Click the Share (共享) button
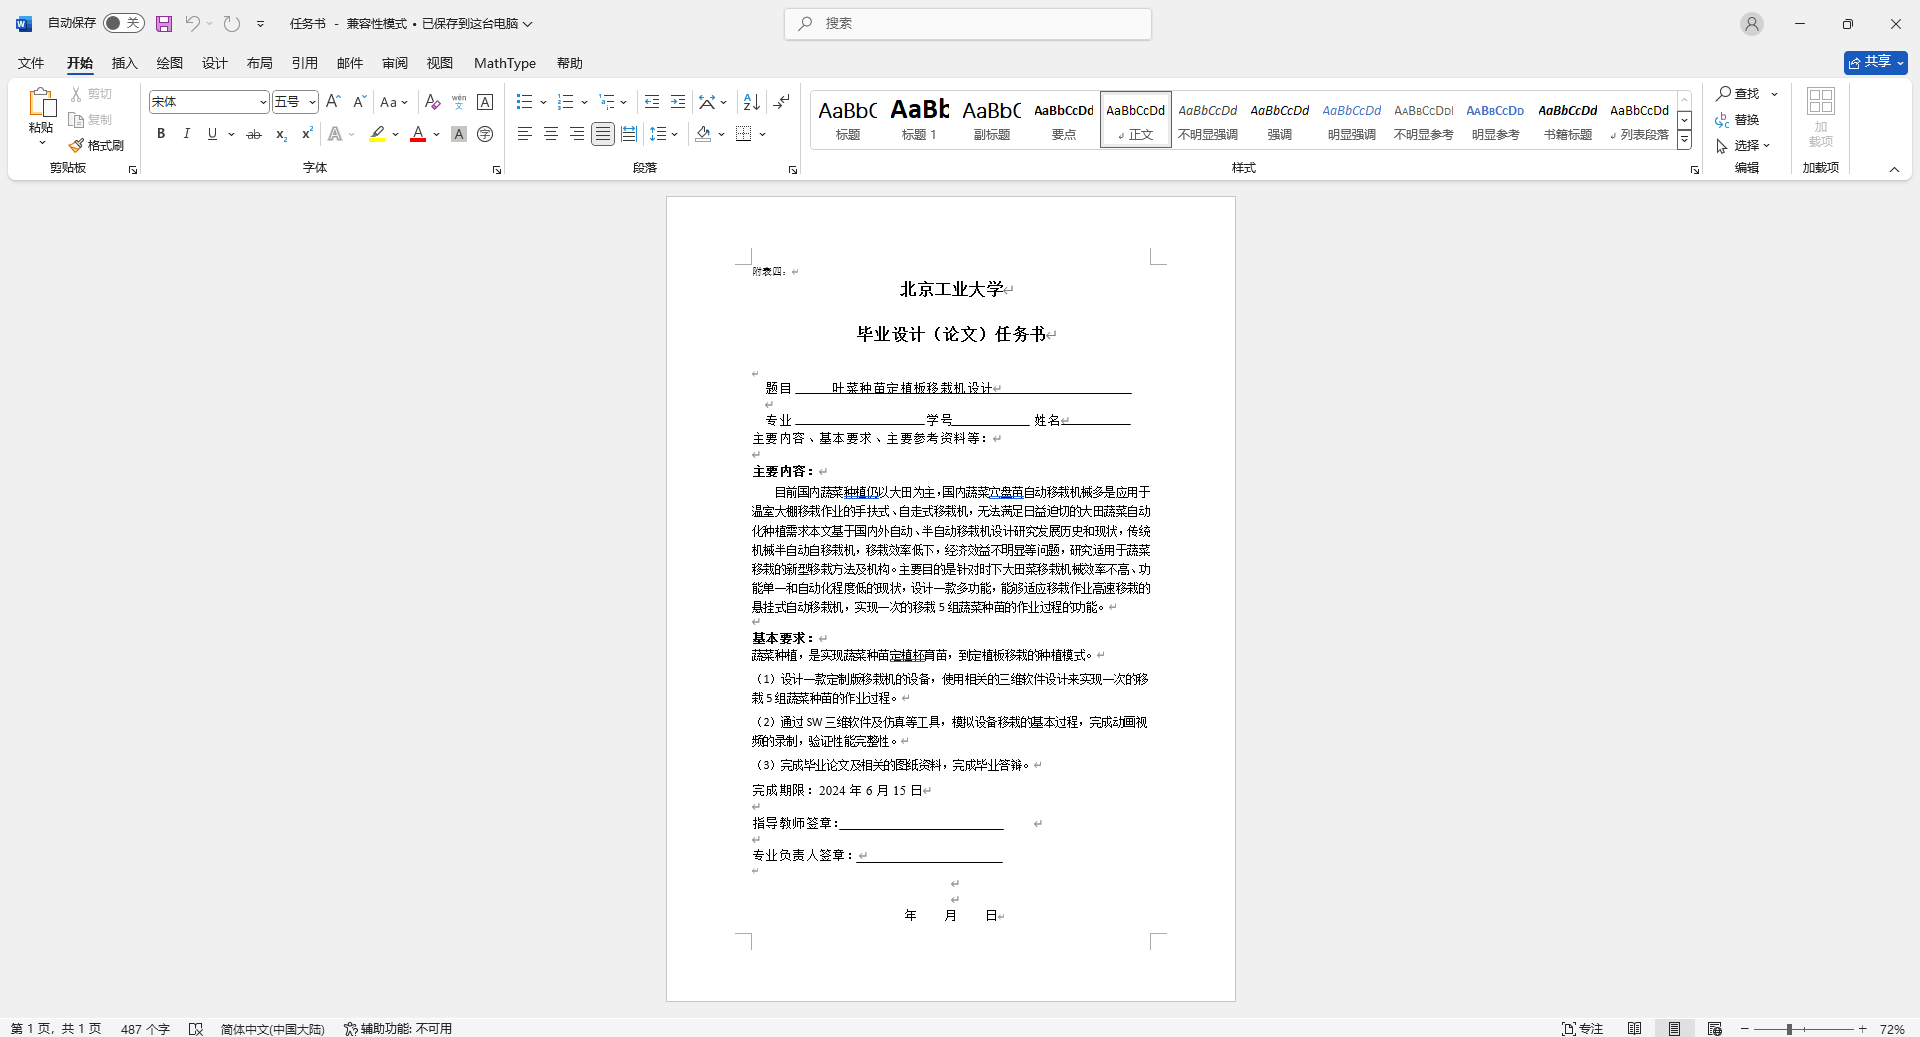1920x1037 pixels. [1875, 62]
